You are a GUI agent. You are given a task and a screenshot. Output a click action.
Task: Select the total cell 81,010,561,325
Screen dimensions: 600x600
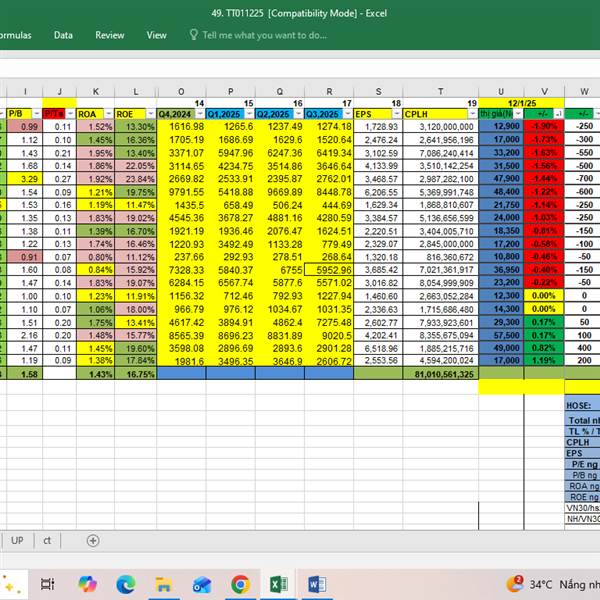click(440, 374)
